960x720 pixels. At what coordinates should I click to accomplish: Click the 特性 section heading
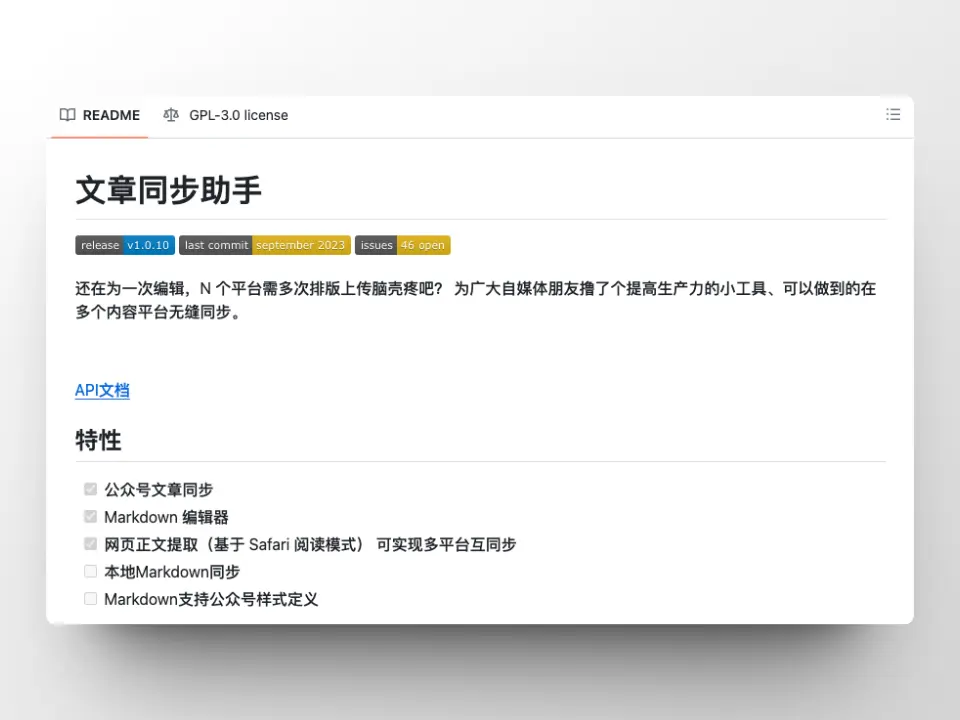click(x=98, y=440)
